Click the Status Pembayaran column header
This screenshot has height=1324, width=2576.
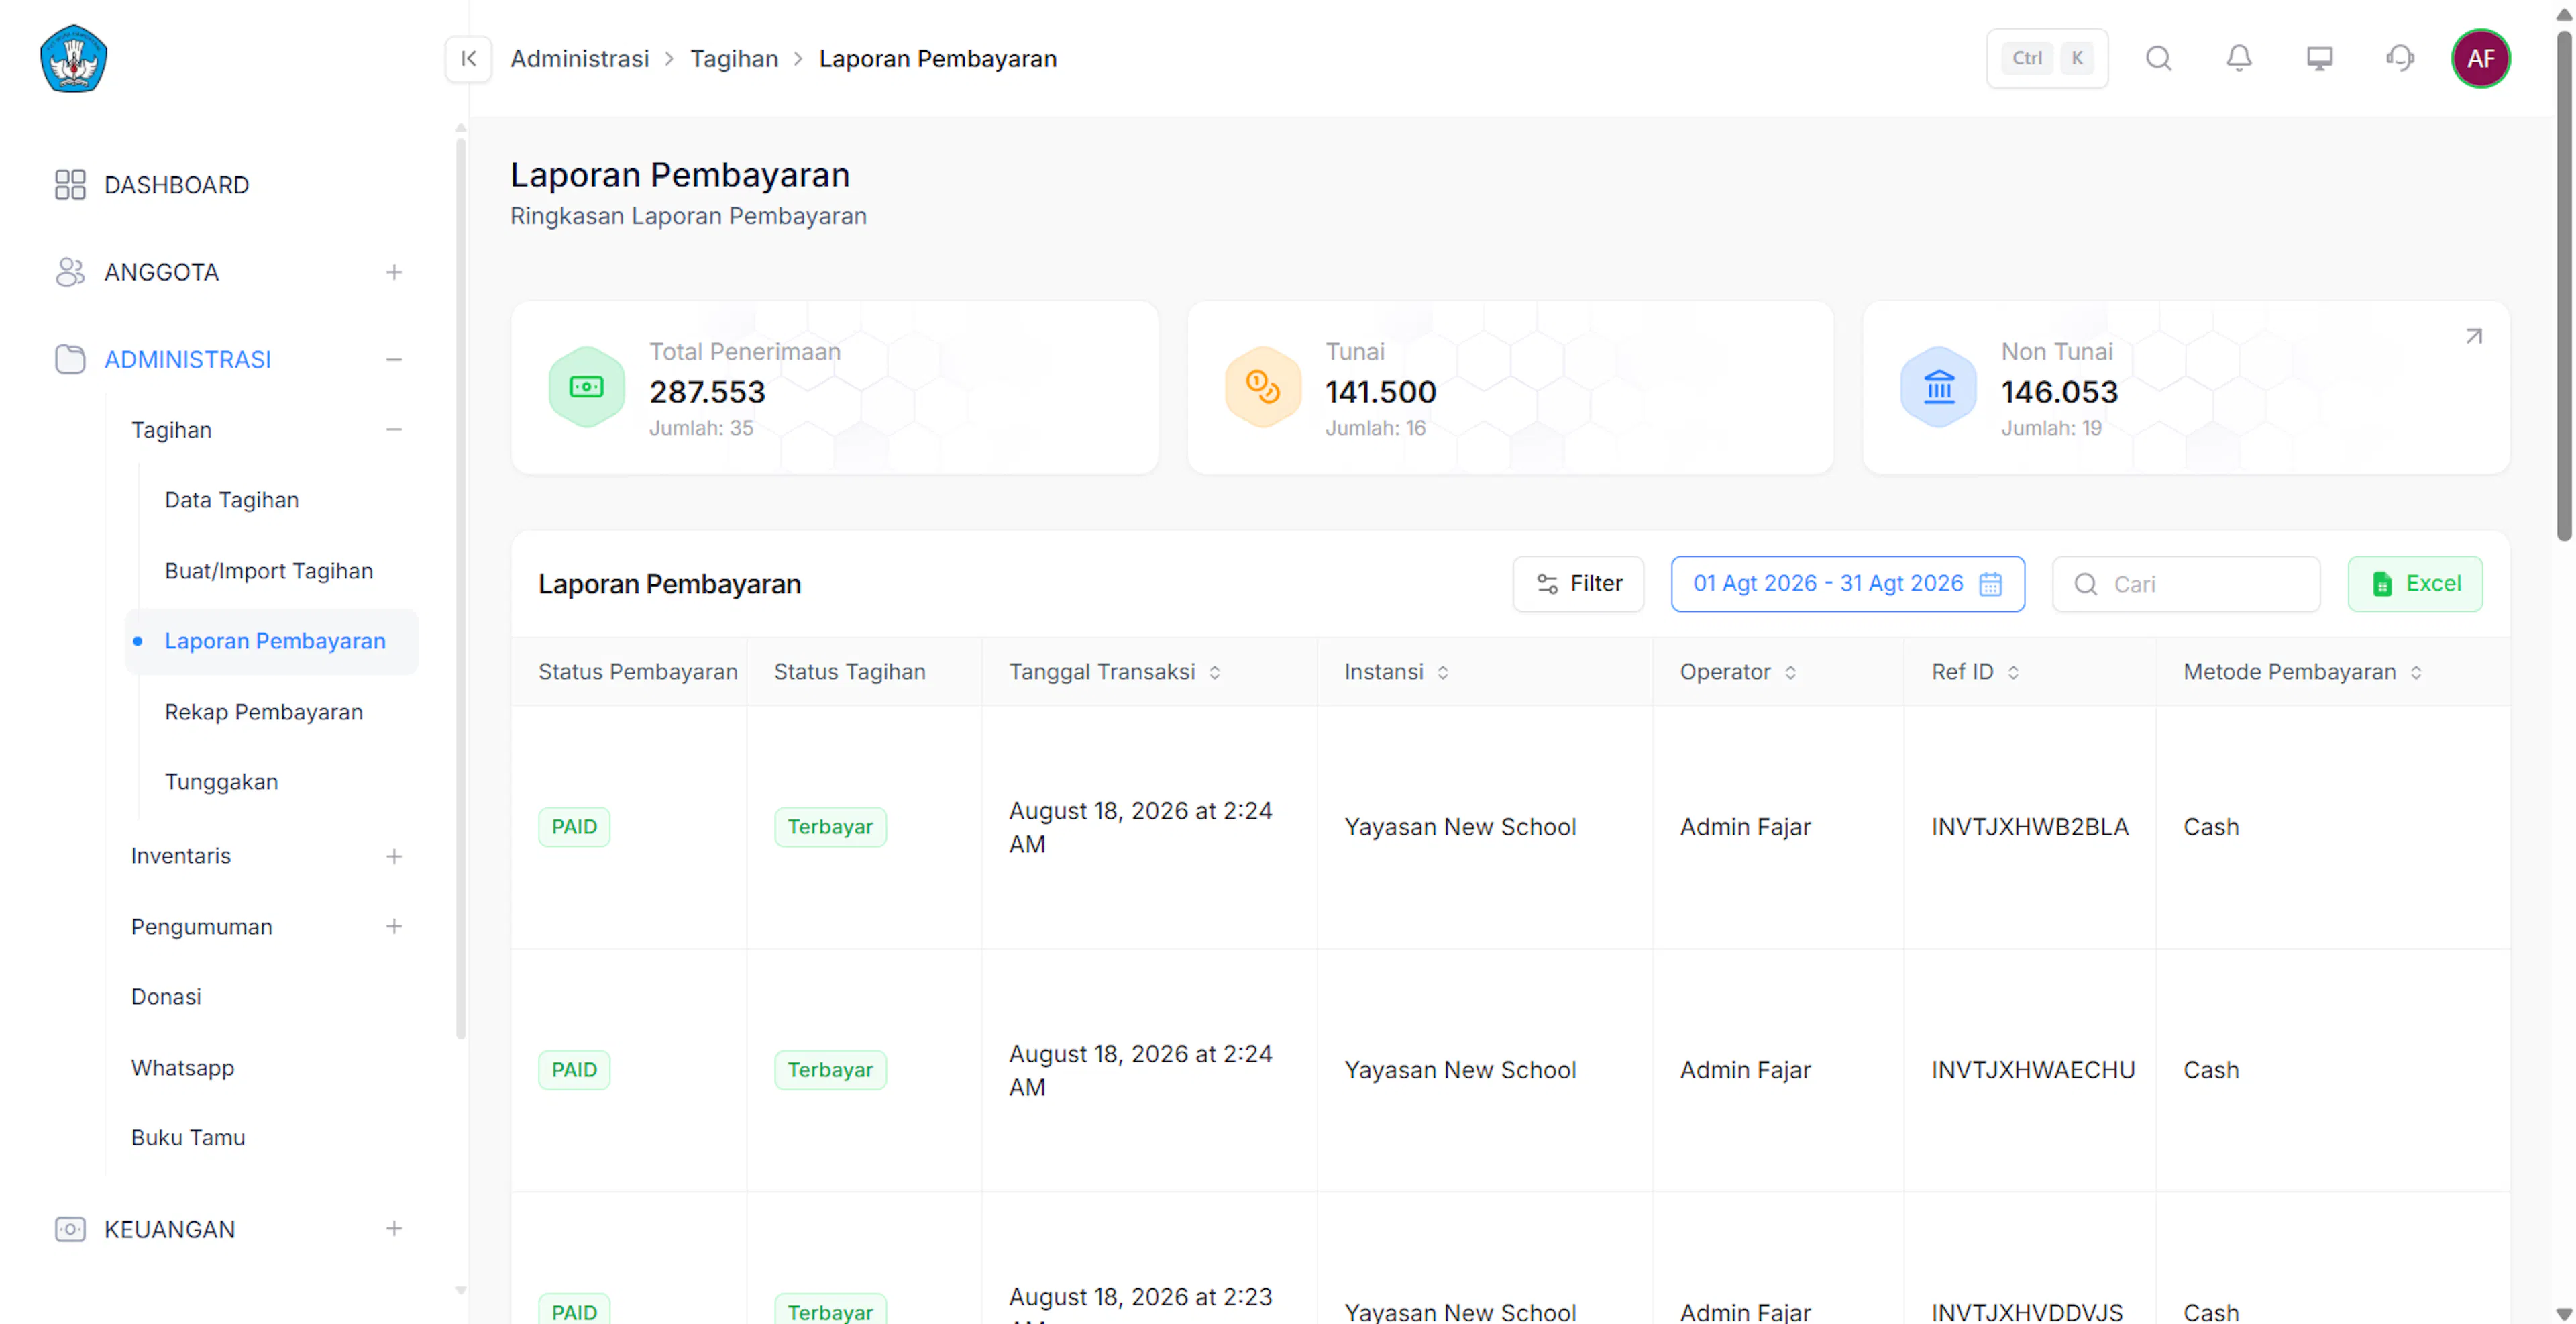(638, 672)
